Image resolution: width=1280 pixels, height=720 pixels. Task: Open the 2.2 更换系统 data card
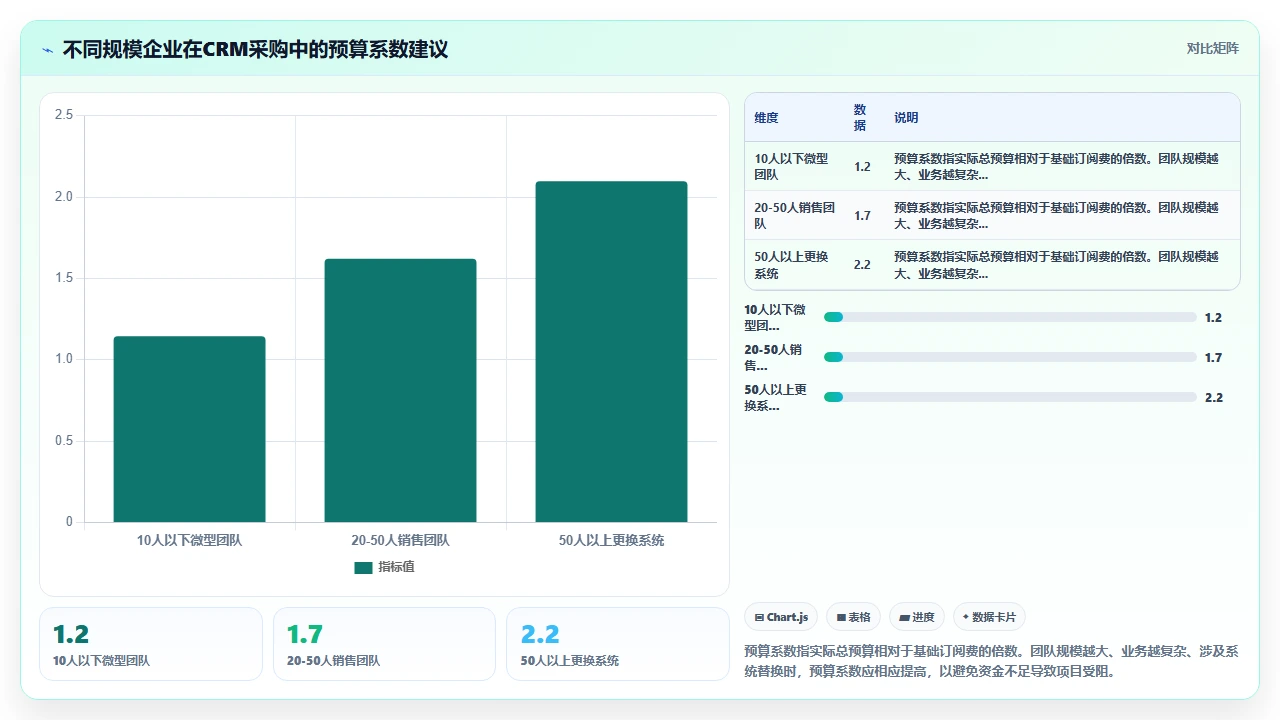618,644
